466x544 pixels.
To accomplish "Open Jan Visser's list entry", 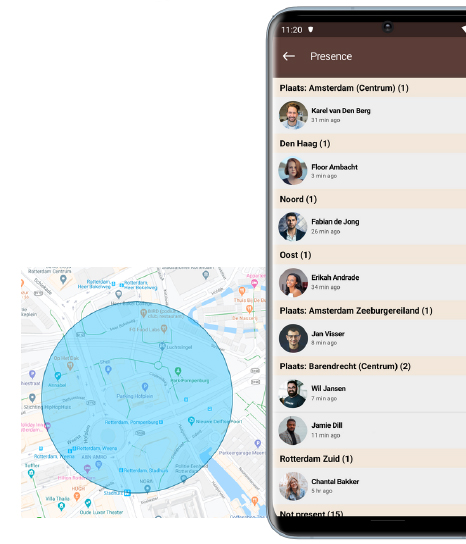I will [x=370, y=338].
